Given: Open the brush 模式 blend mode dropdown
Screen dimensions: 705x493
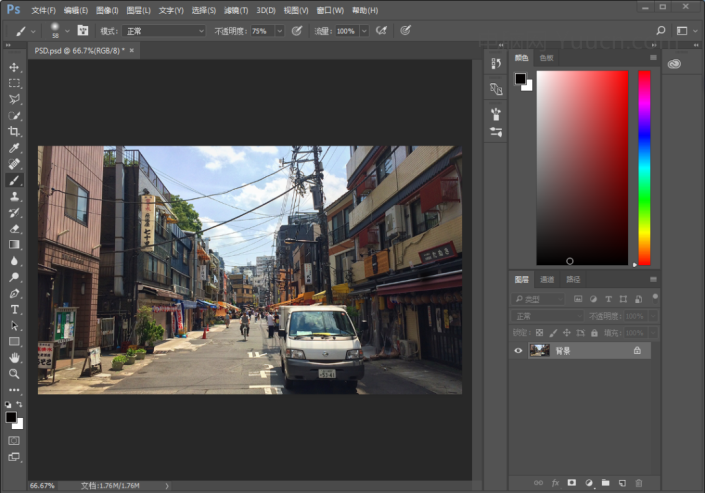Looking at the screenshot, I should [x=164, y=31].
